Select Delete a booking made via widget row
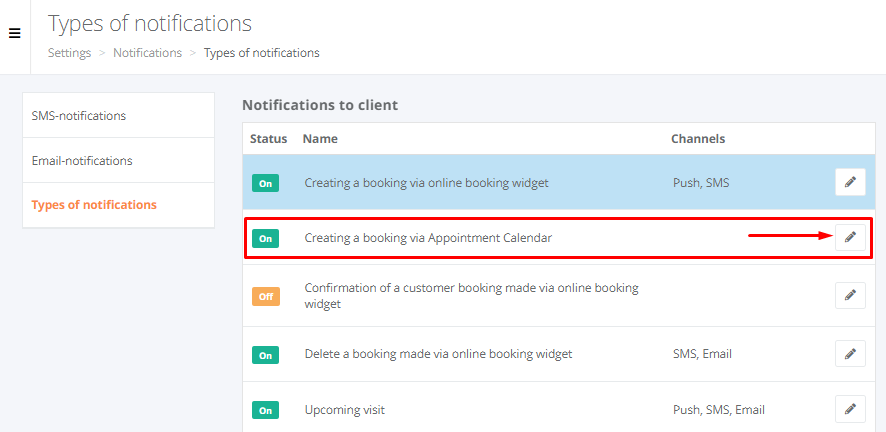886x432 pixels. coord(559,354)
